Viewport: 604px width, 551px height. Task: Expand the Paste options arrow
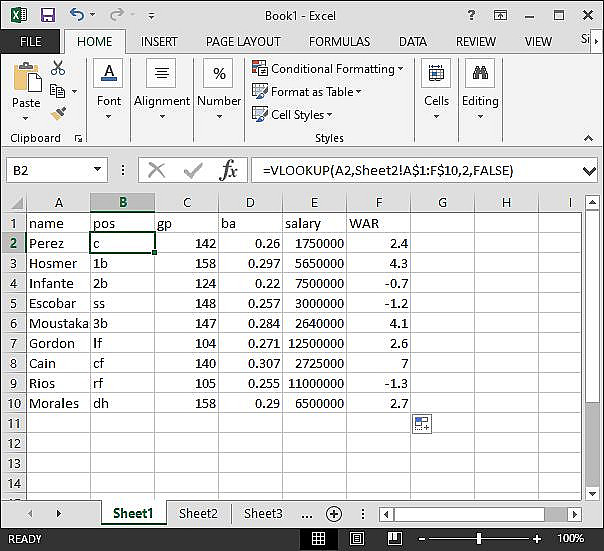pyautogui.click(x=25, y=118)
